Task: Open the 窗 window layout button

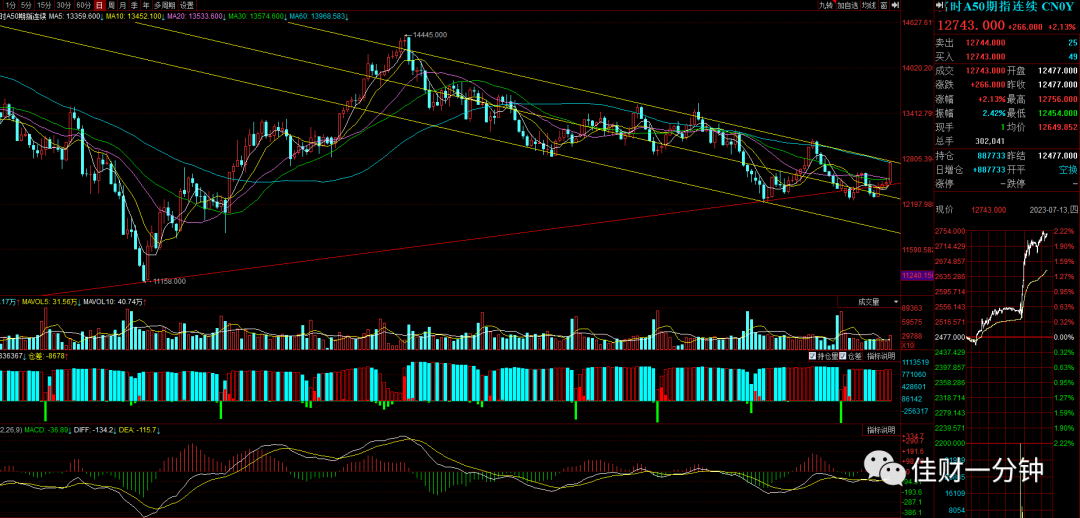Action: [x=884, y=5]
